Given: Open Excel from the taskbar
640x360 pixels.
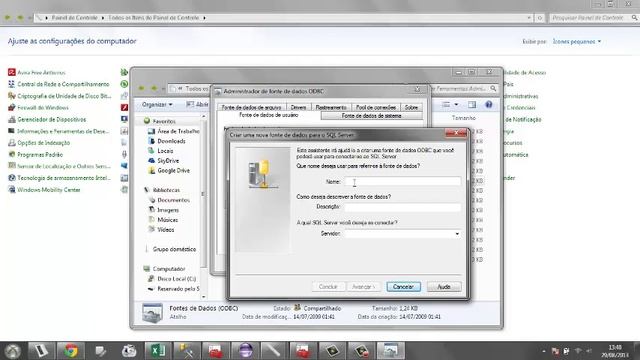Looking at the screenshot, I should (158, 351).
